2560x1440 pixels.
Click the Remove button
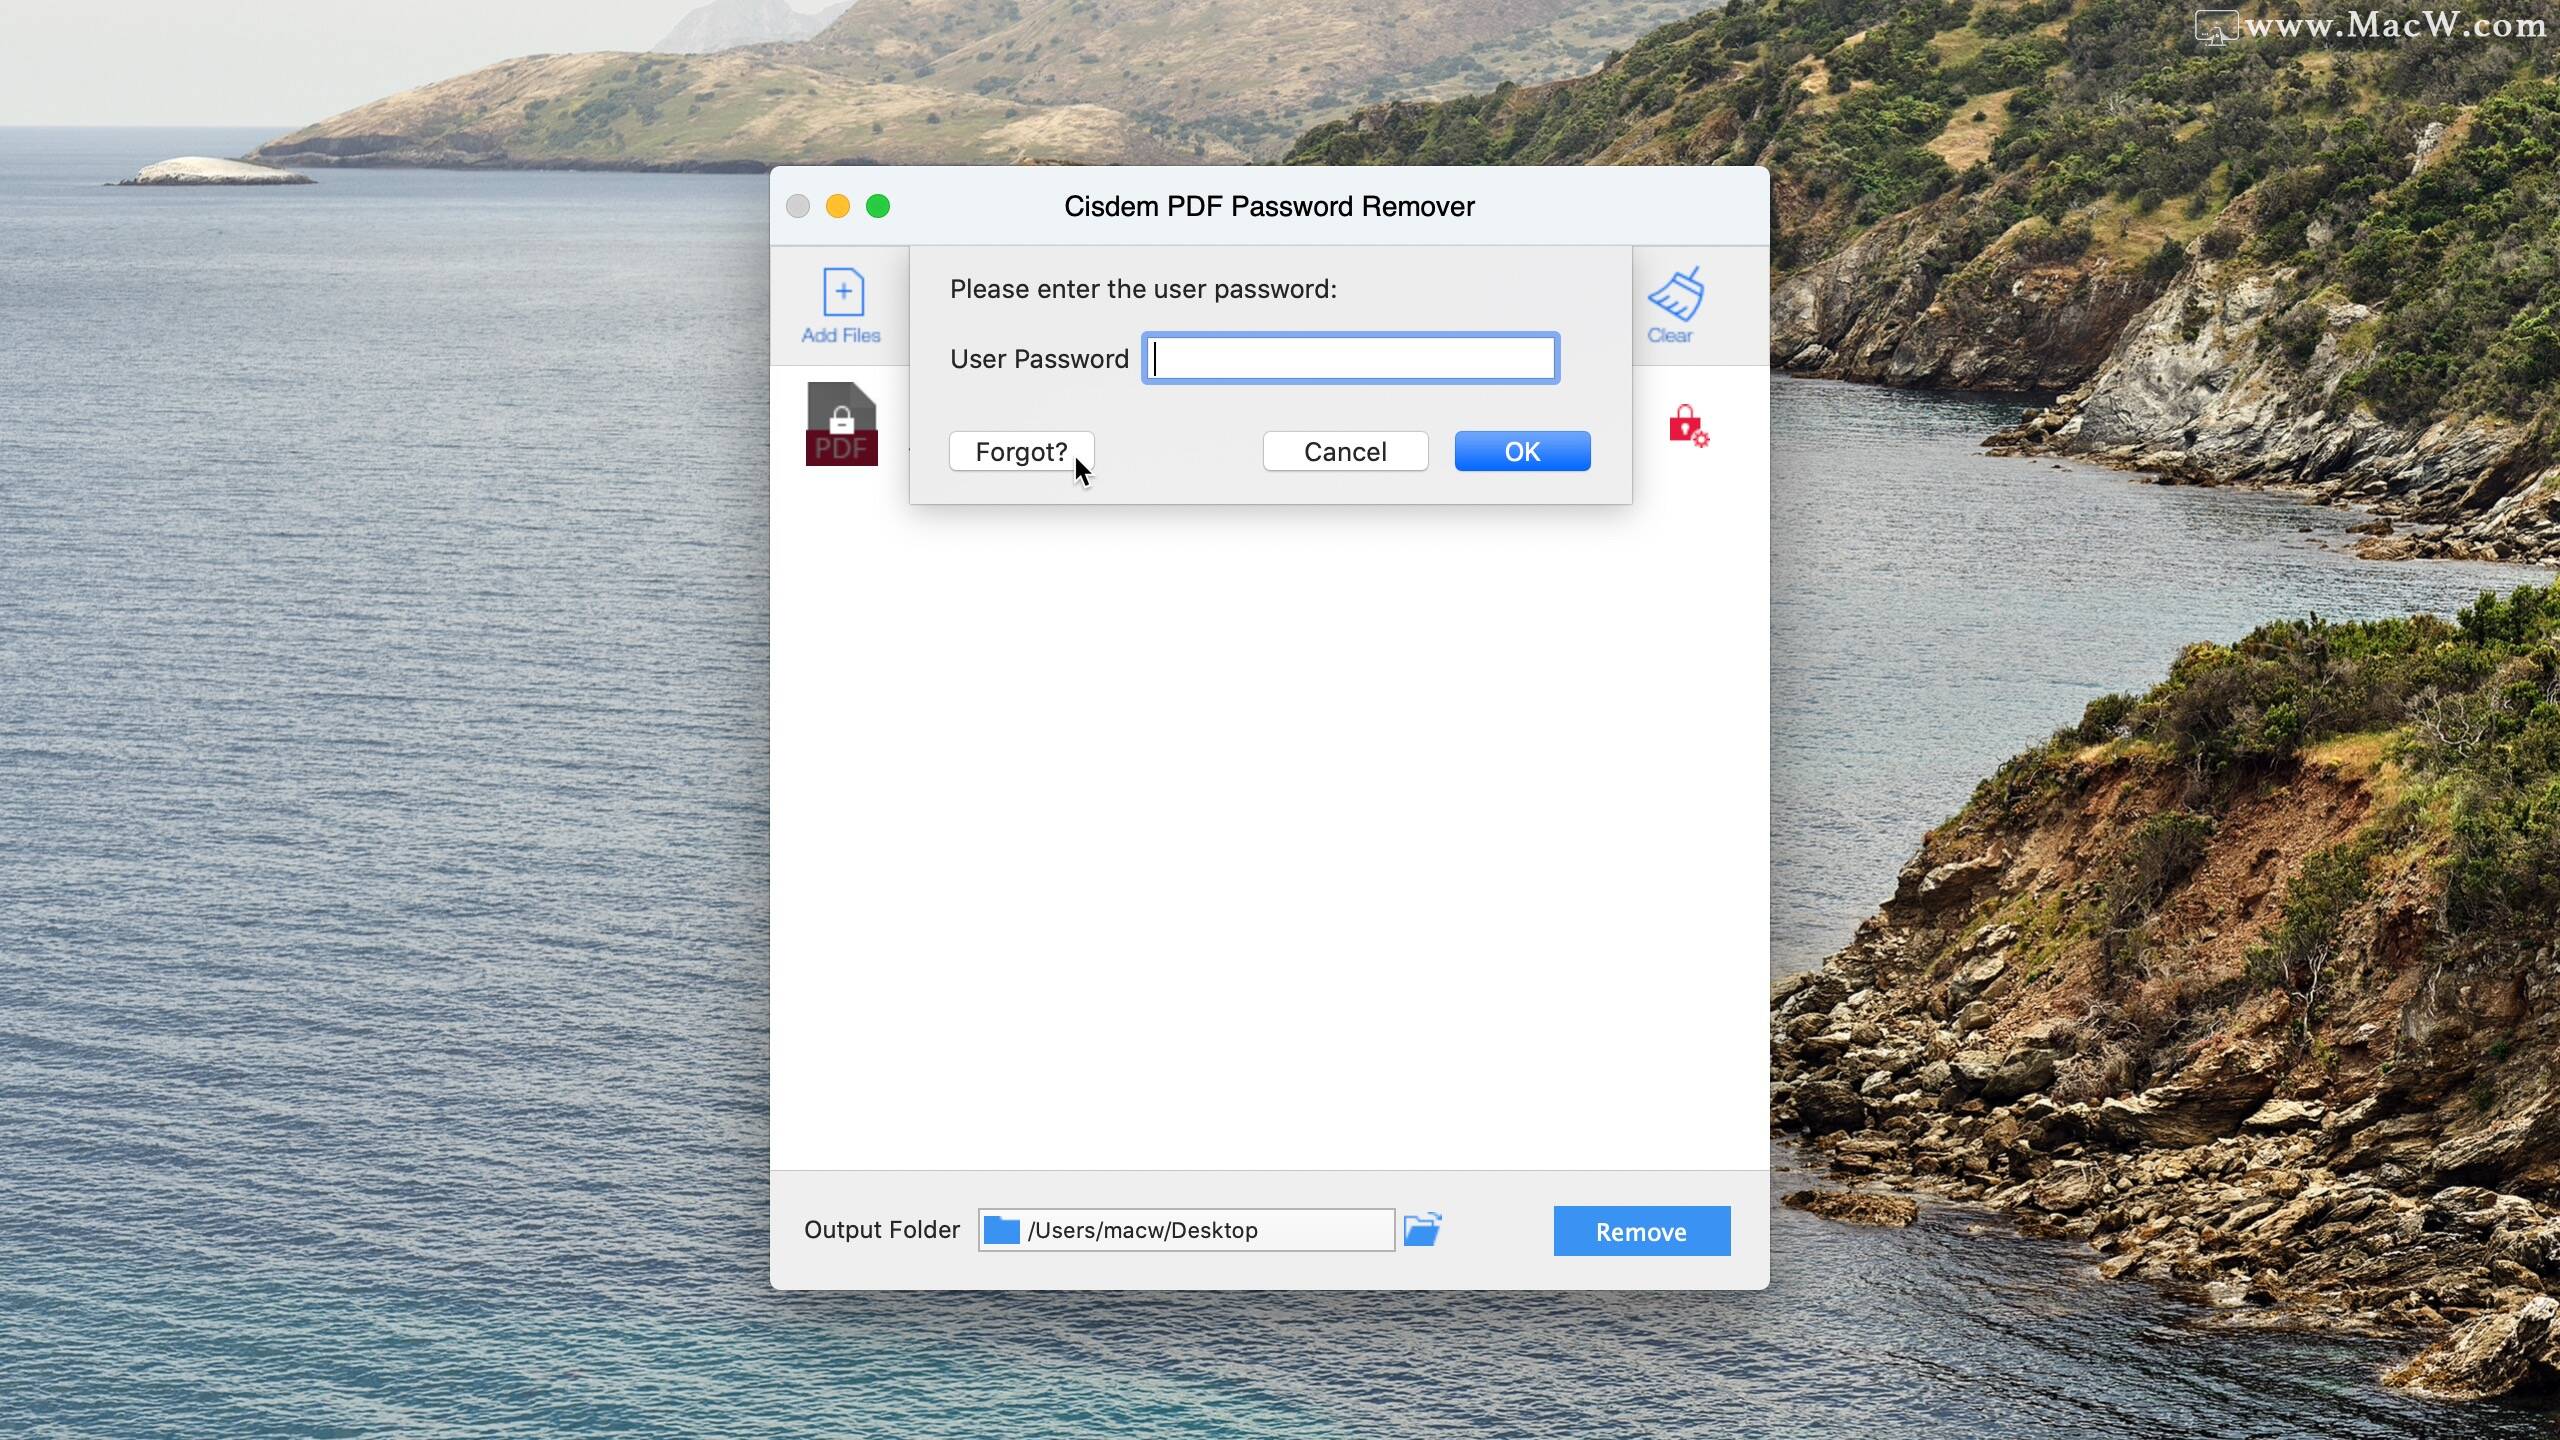tap(1641, 1231)
